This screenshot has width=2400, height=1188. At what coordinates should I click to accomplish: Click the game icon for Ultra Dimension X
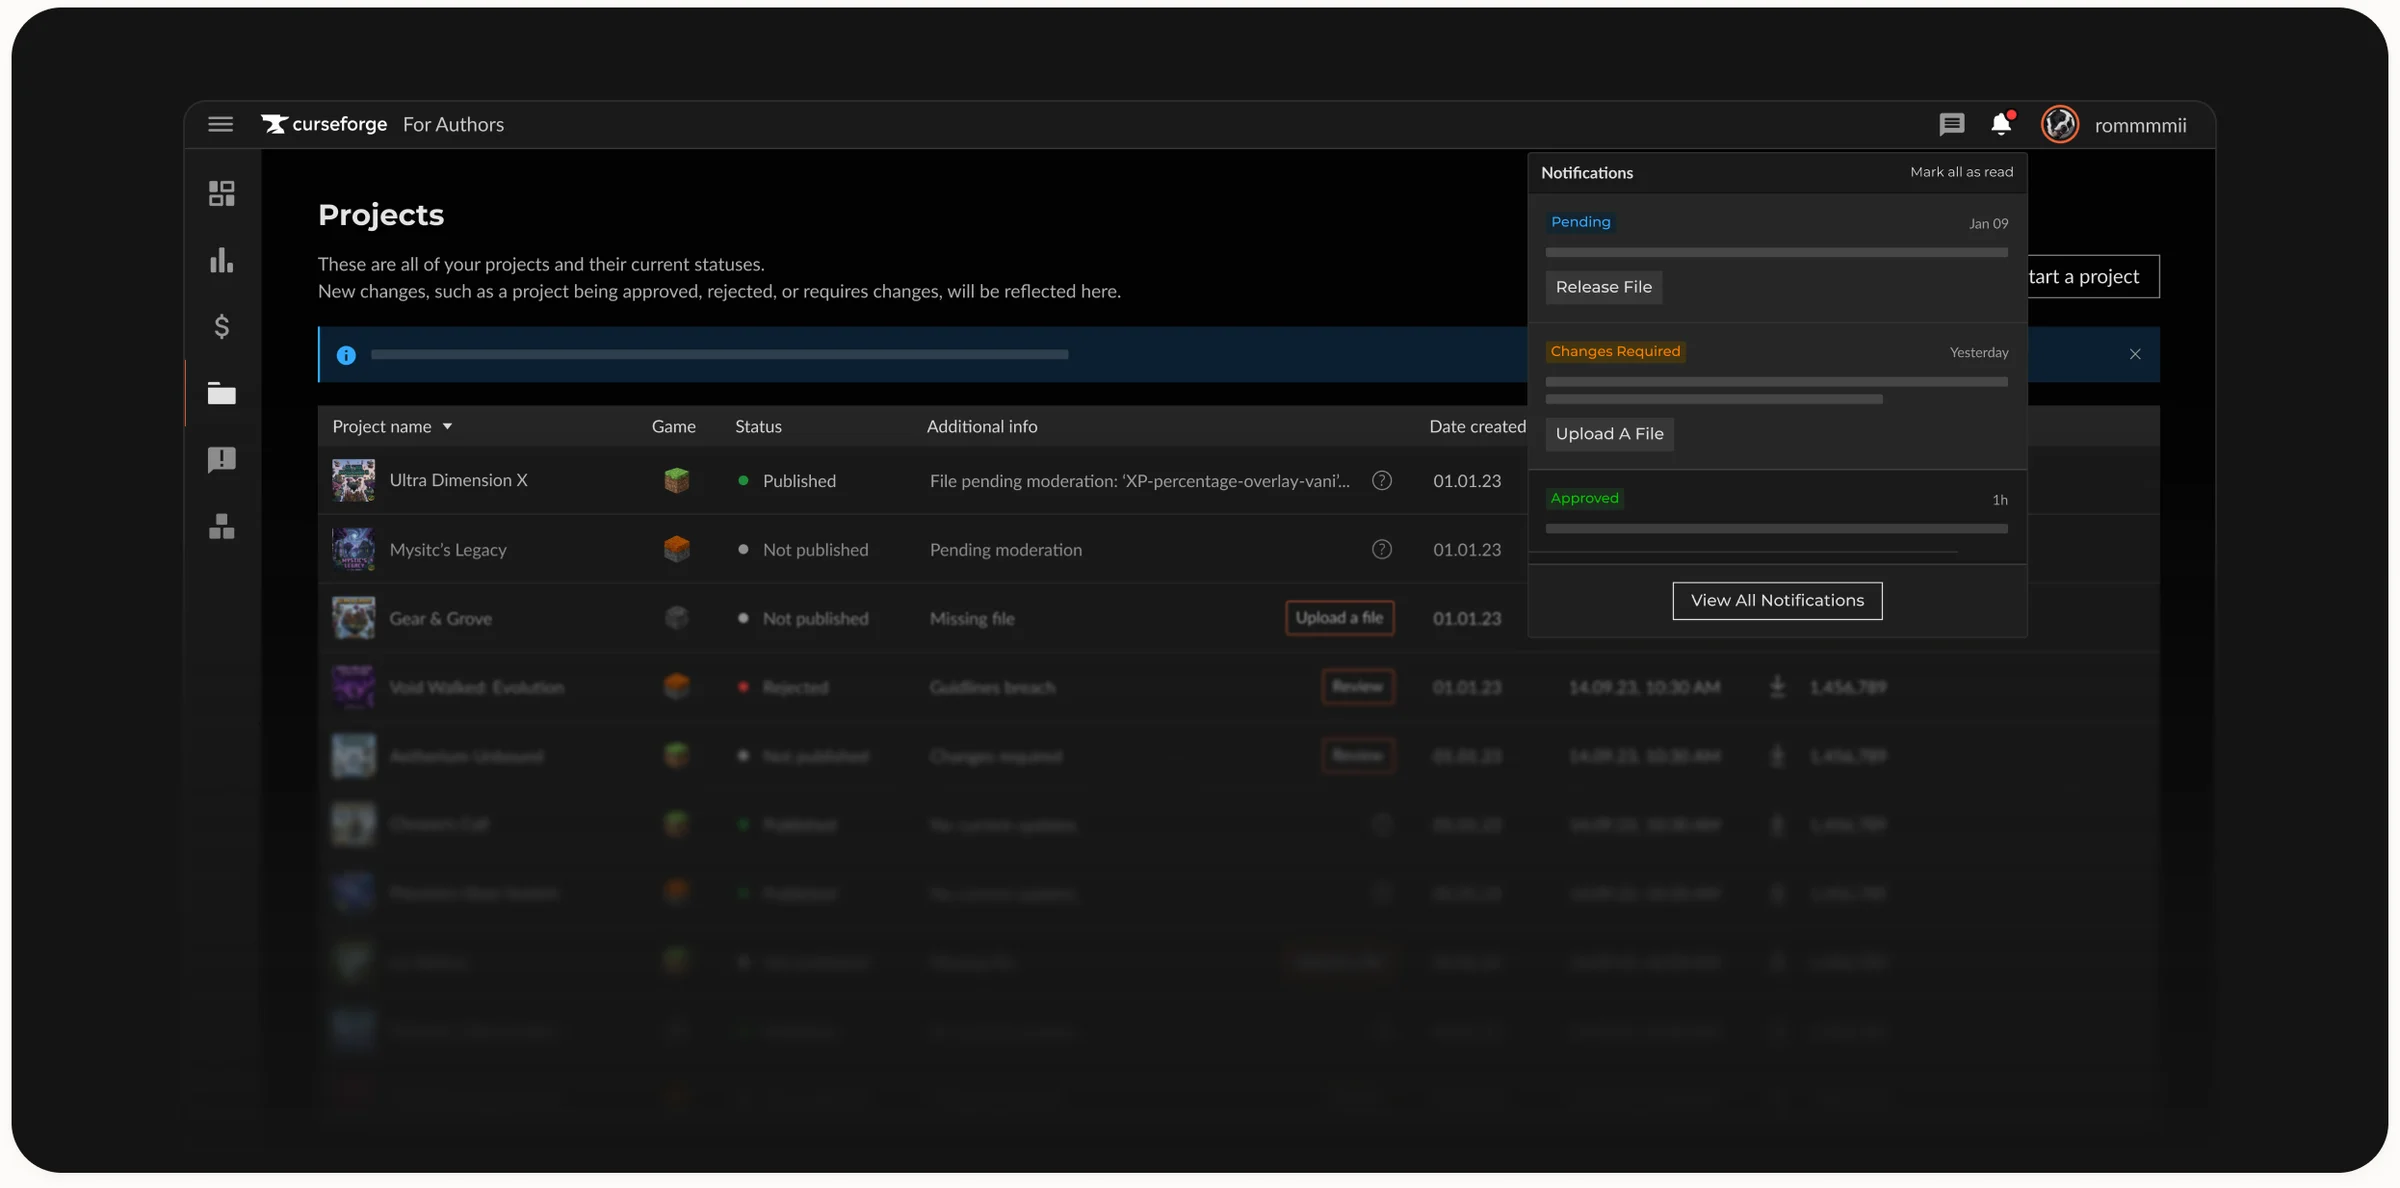pos(676,480)
